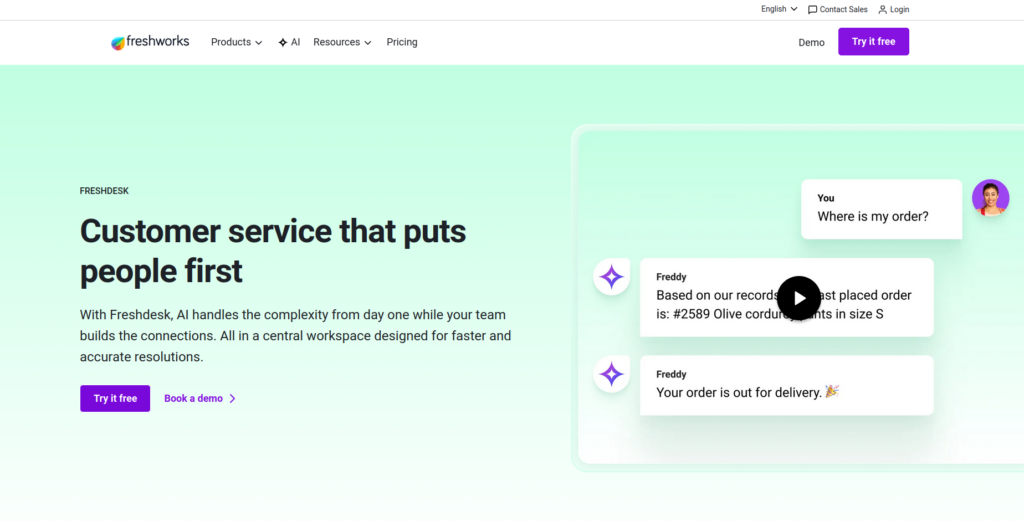This screenshot has height=521, width=1024.
Task: Click the Contact Sales chat icon
Action: (x=812, y=10)
